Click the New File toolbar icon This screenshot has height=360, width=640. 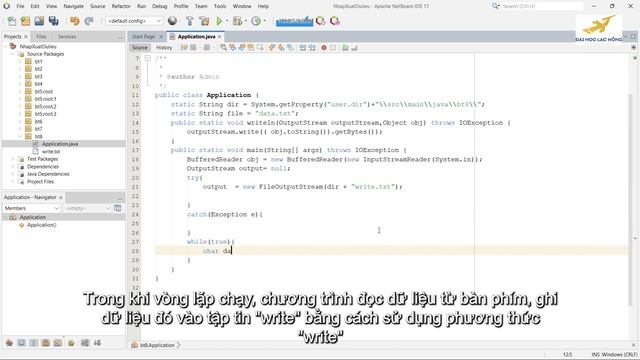click(12, 21)
